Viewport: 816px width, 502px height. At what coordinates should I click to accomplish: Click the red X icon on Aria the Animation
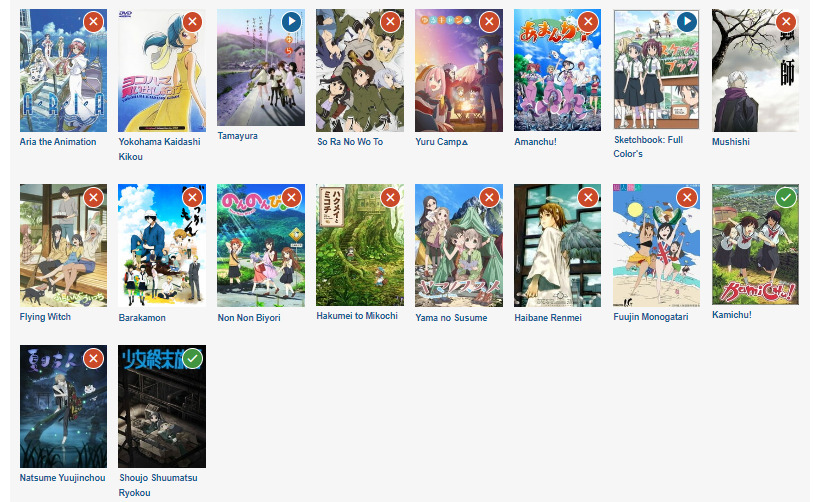pos(94,22)
